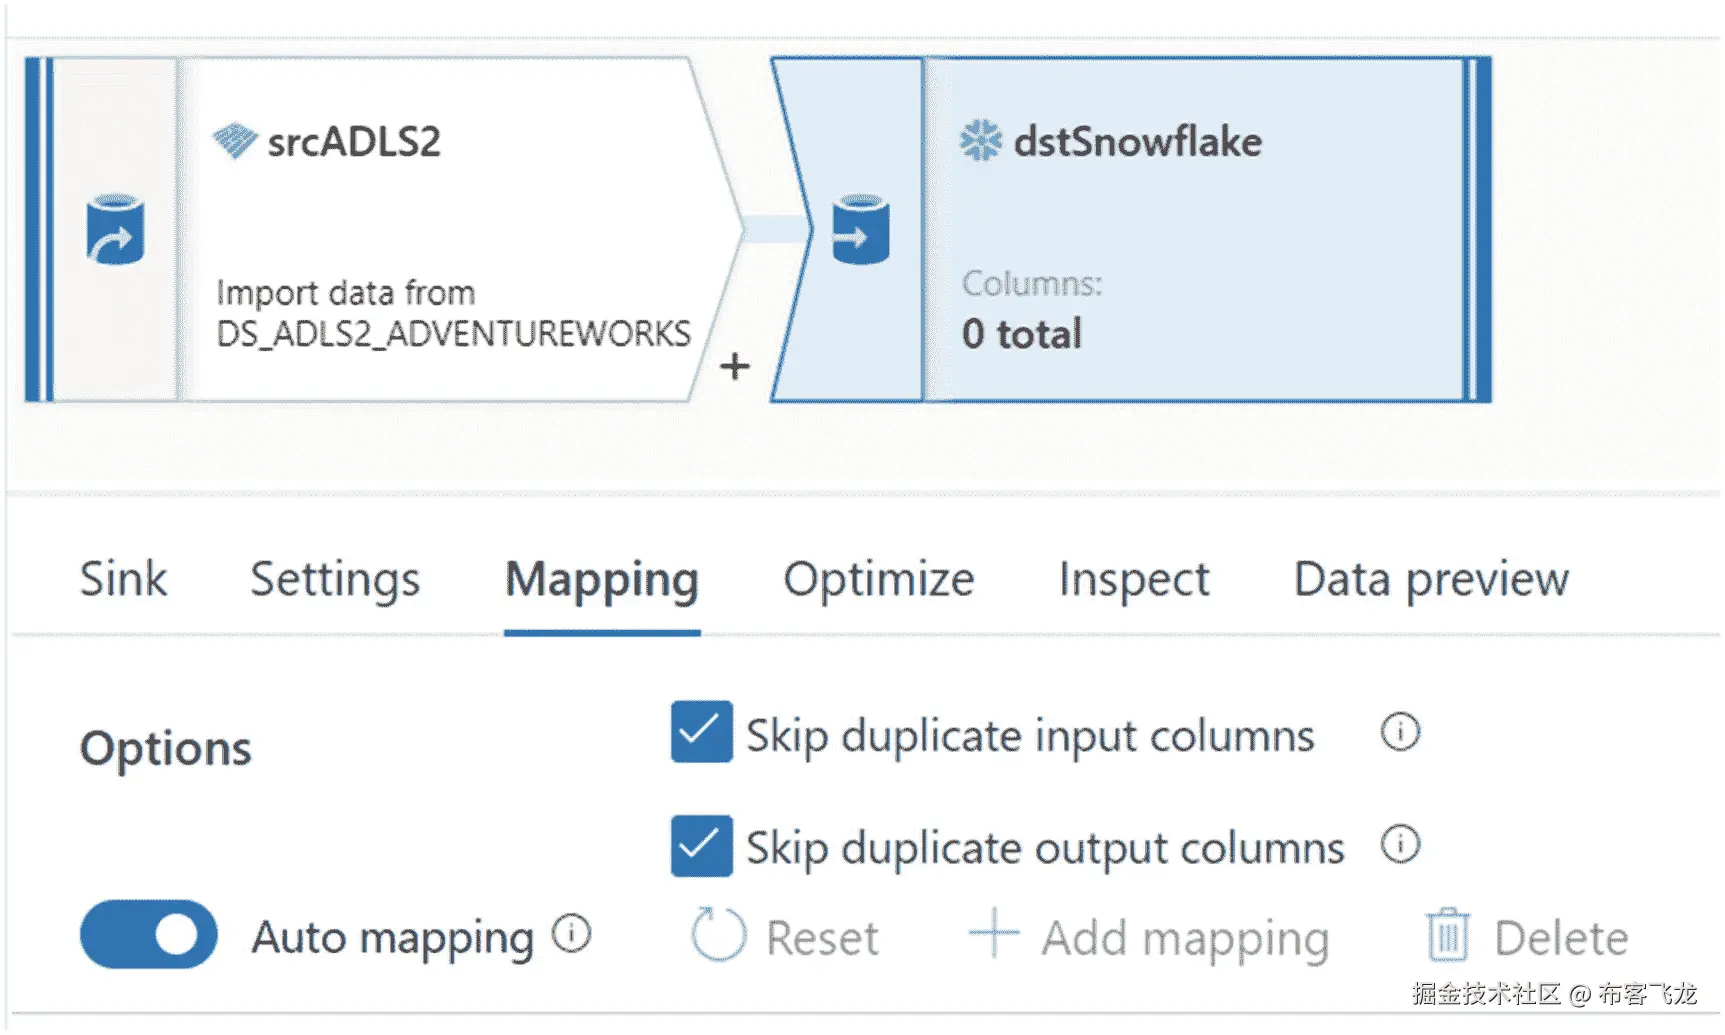The image size is (1725, 1035).
Task: Click the 'Columns:' label in dstSnowflake
Action: (x=1032, y=284)
